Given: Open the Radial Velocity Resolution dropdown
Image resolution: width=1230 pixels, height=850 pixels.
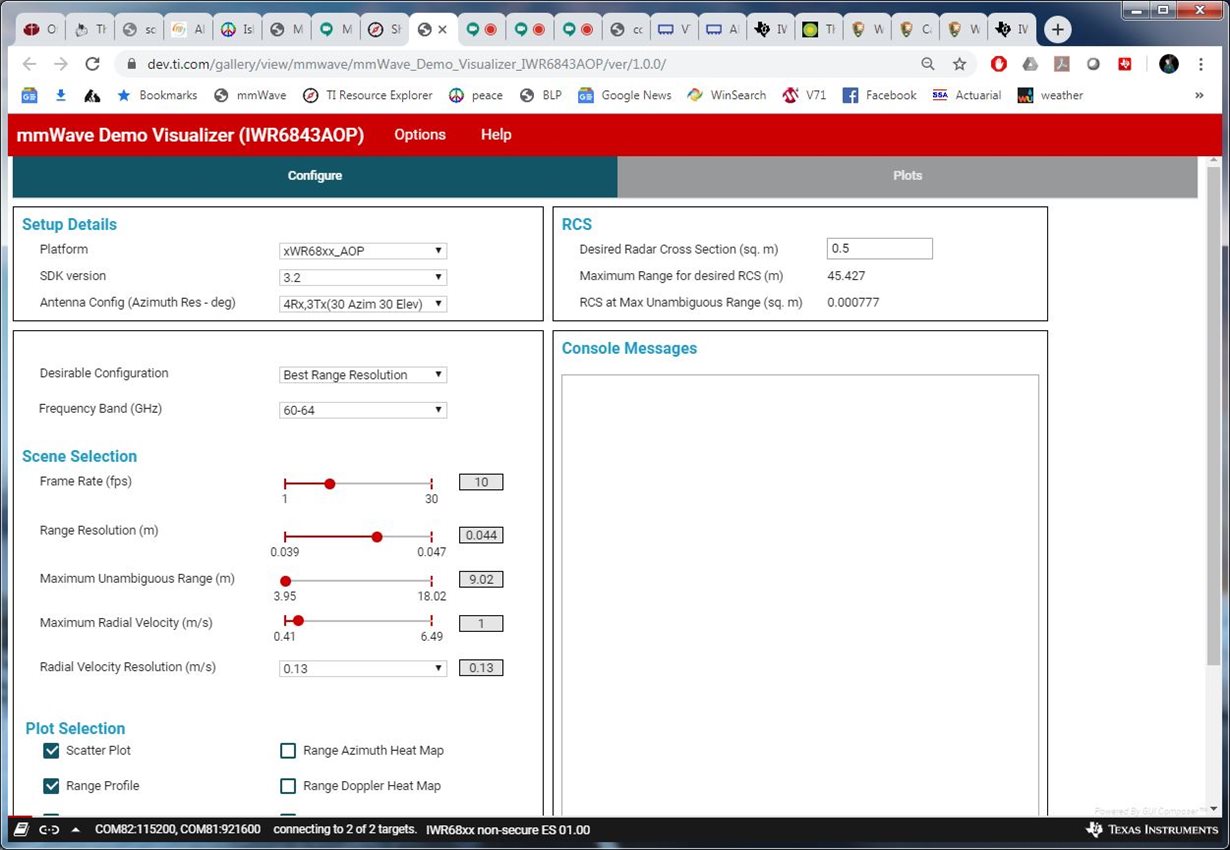Looking at the screenshot, I should tap(363, 669).
